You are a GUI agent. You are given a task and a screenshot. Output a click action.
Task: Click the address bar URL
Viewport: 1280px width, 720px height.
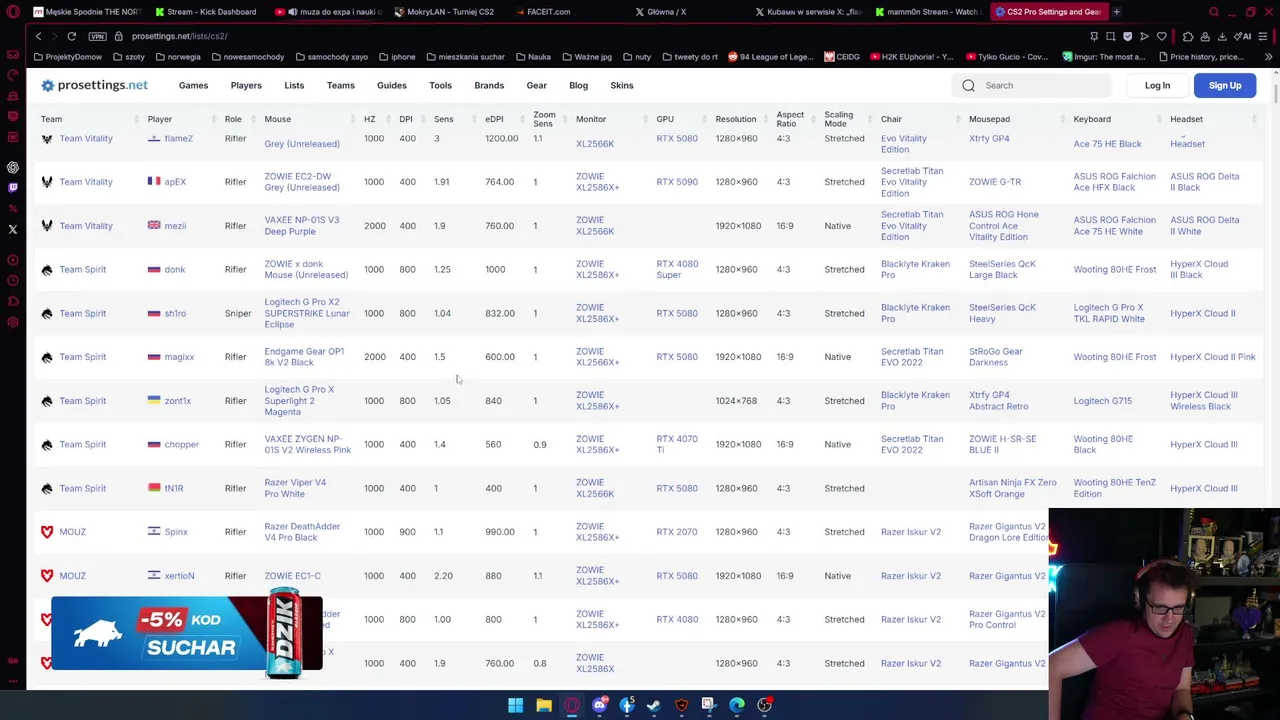pos(180,36)
